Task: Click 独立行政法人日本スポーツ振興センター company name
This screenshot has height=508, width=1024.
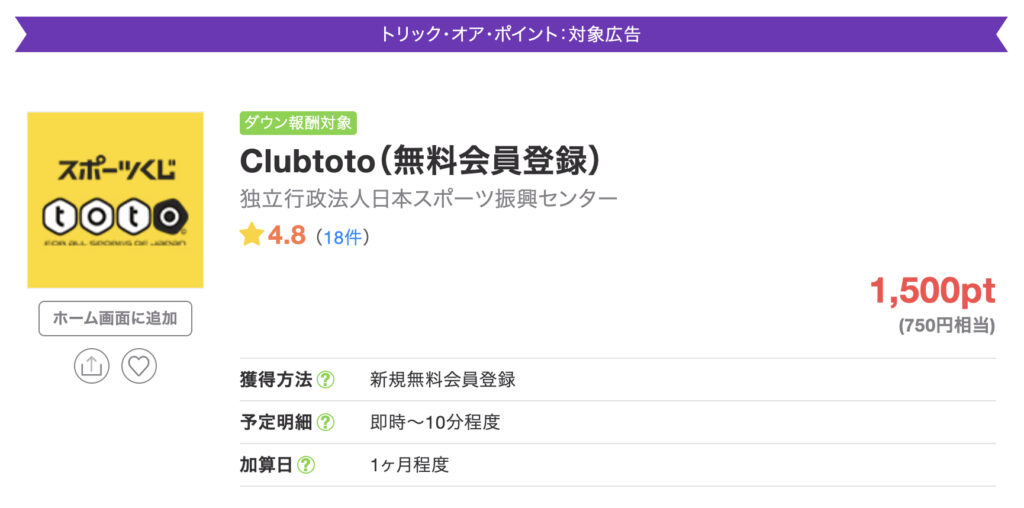Action: [429, 198]
